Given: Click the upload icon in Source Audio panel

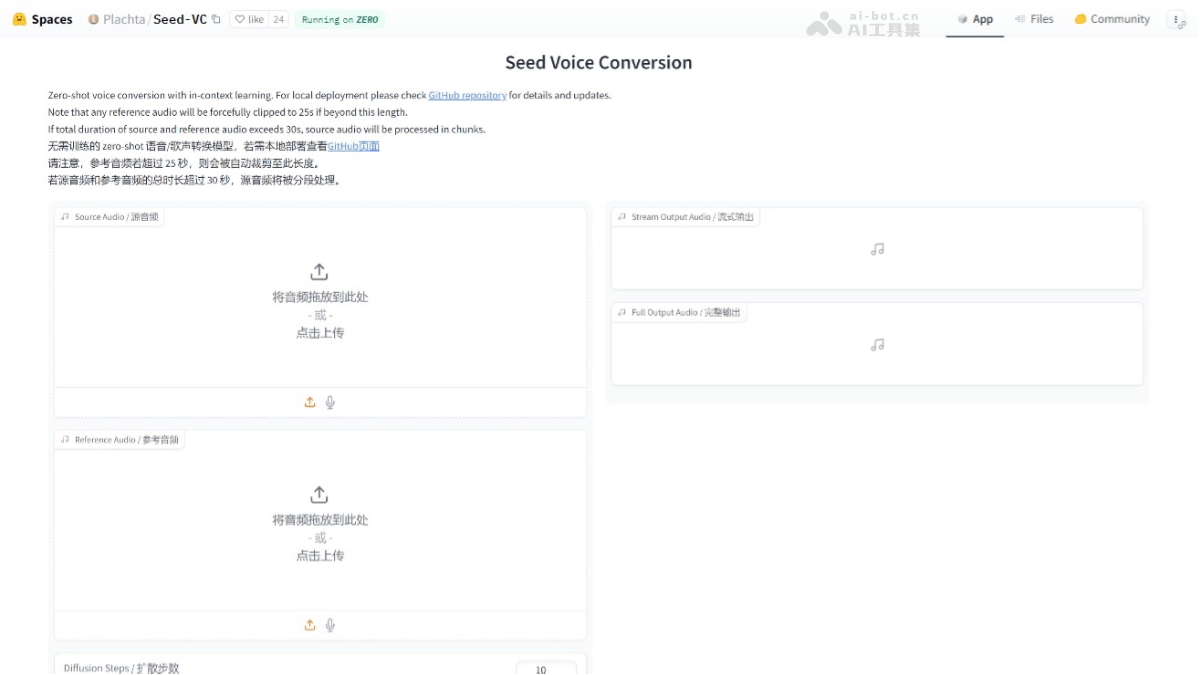Looking at the screenshot, I should point(310,402).
